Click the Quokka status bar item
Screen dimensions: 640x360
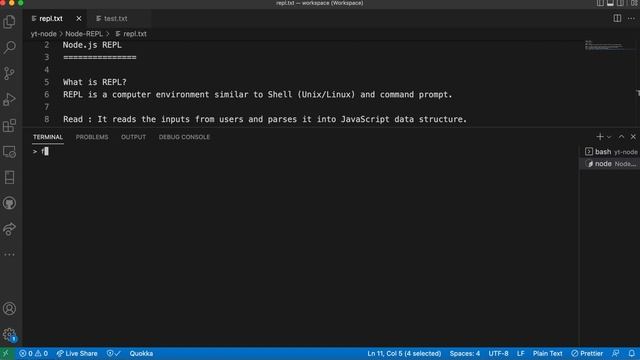[x=141, y=353]
